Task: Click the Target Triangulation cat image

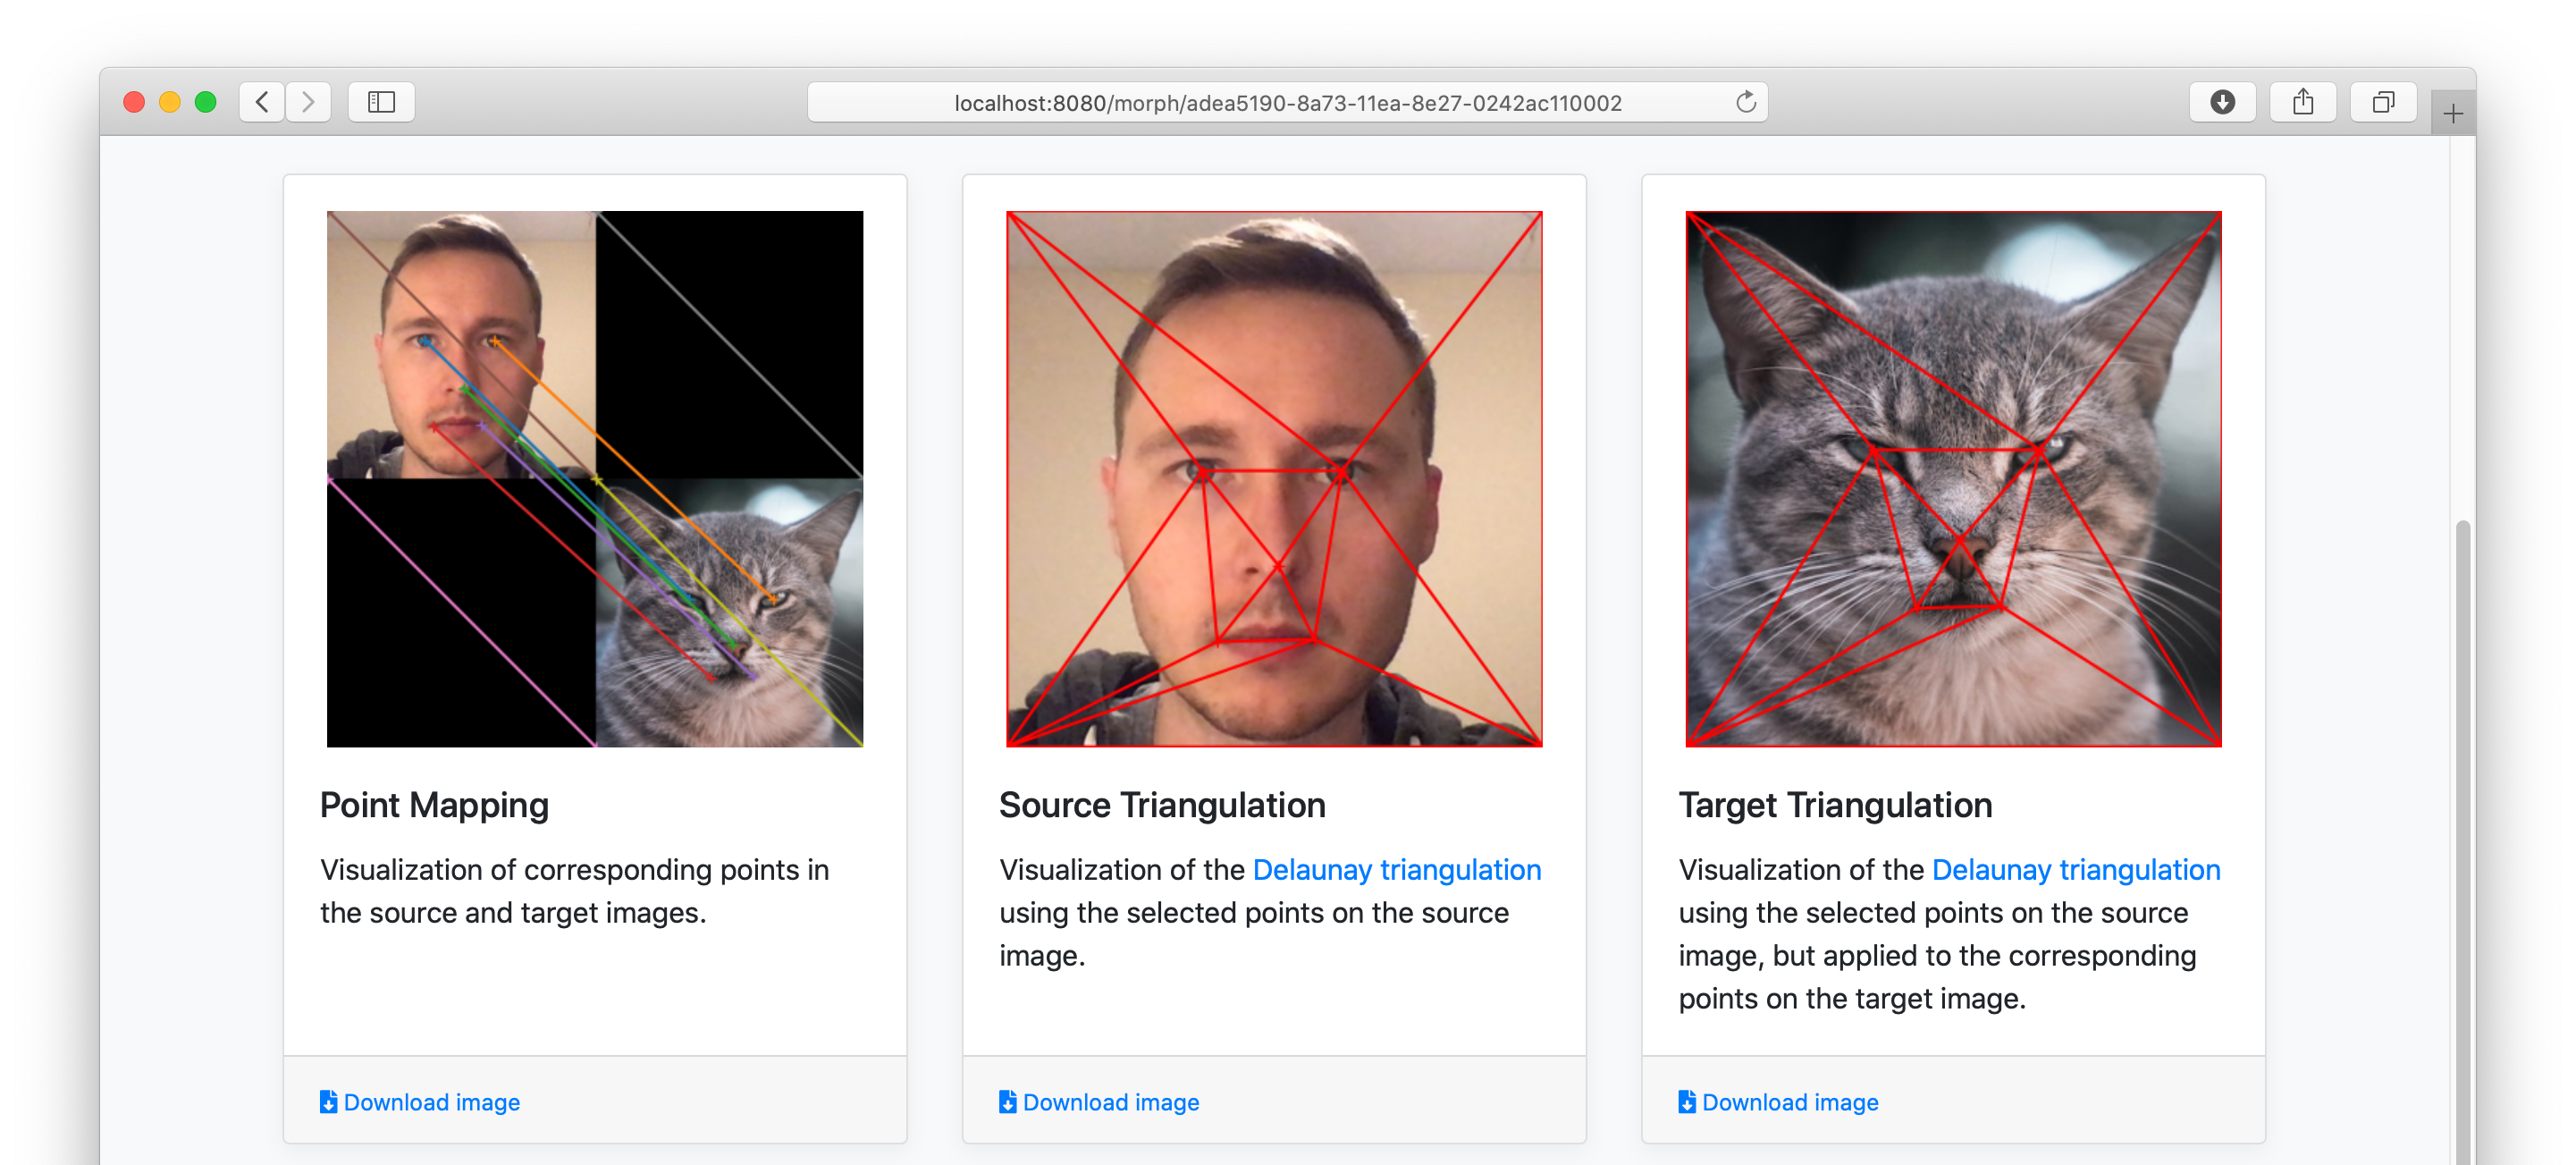Action: [1953, 479]
